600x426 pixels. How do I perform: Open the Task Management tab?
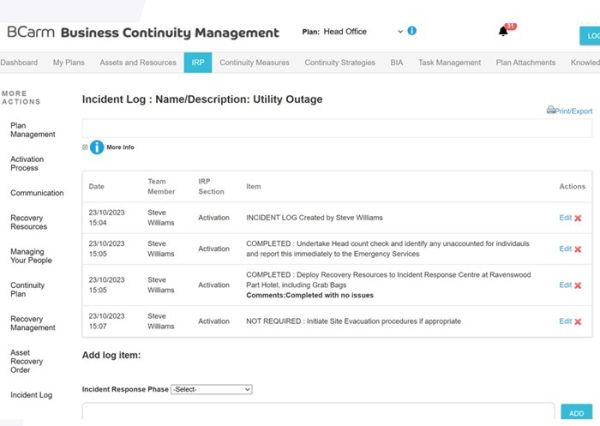pos(449,62)
